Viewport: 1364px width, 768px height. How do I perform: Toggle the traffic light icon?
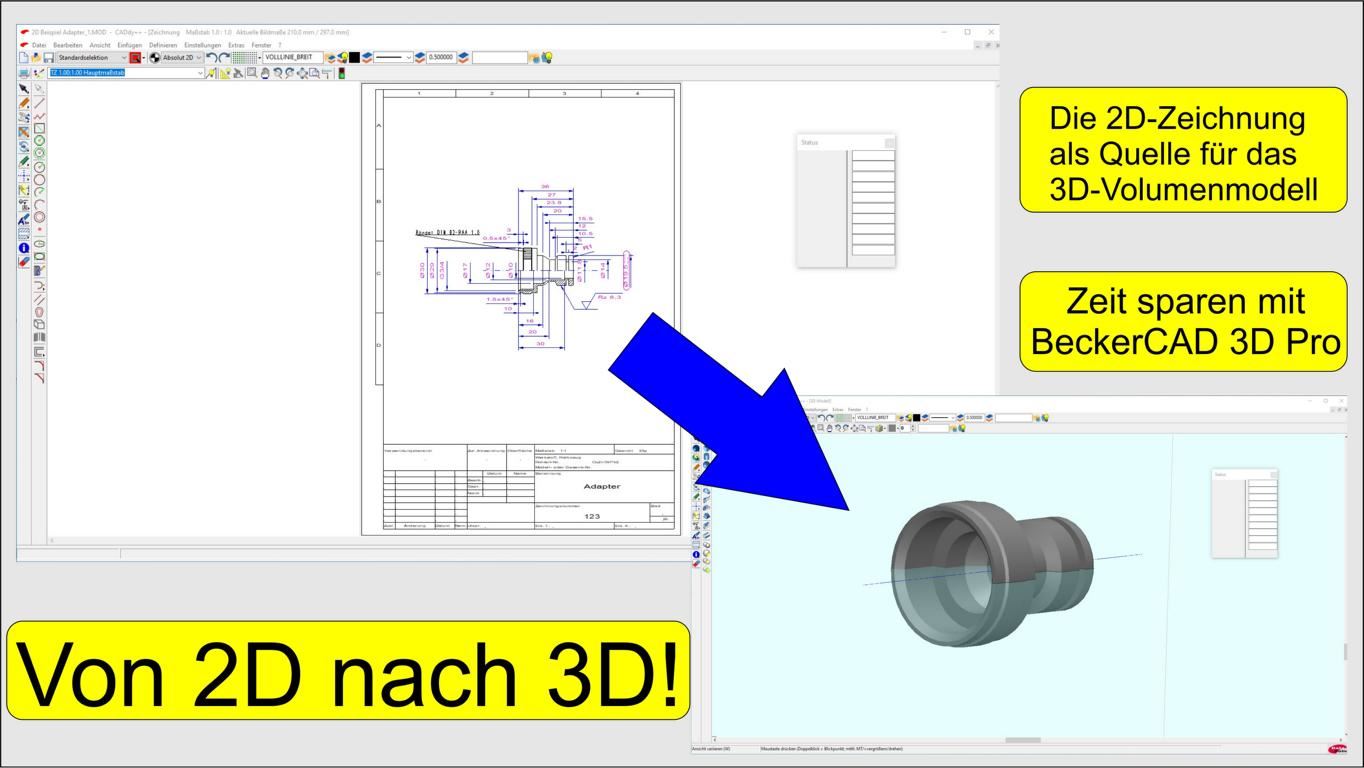(341, 73)
